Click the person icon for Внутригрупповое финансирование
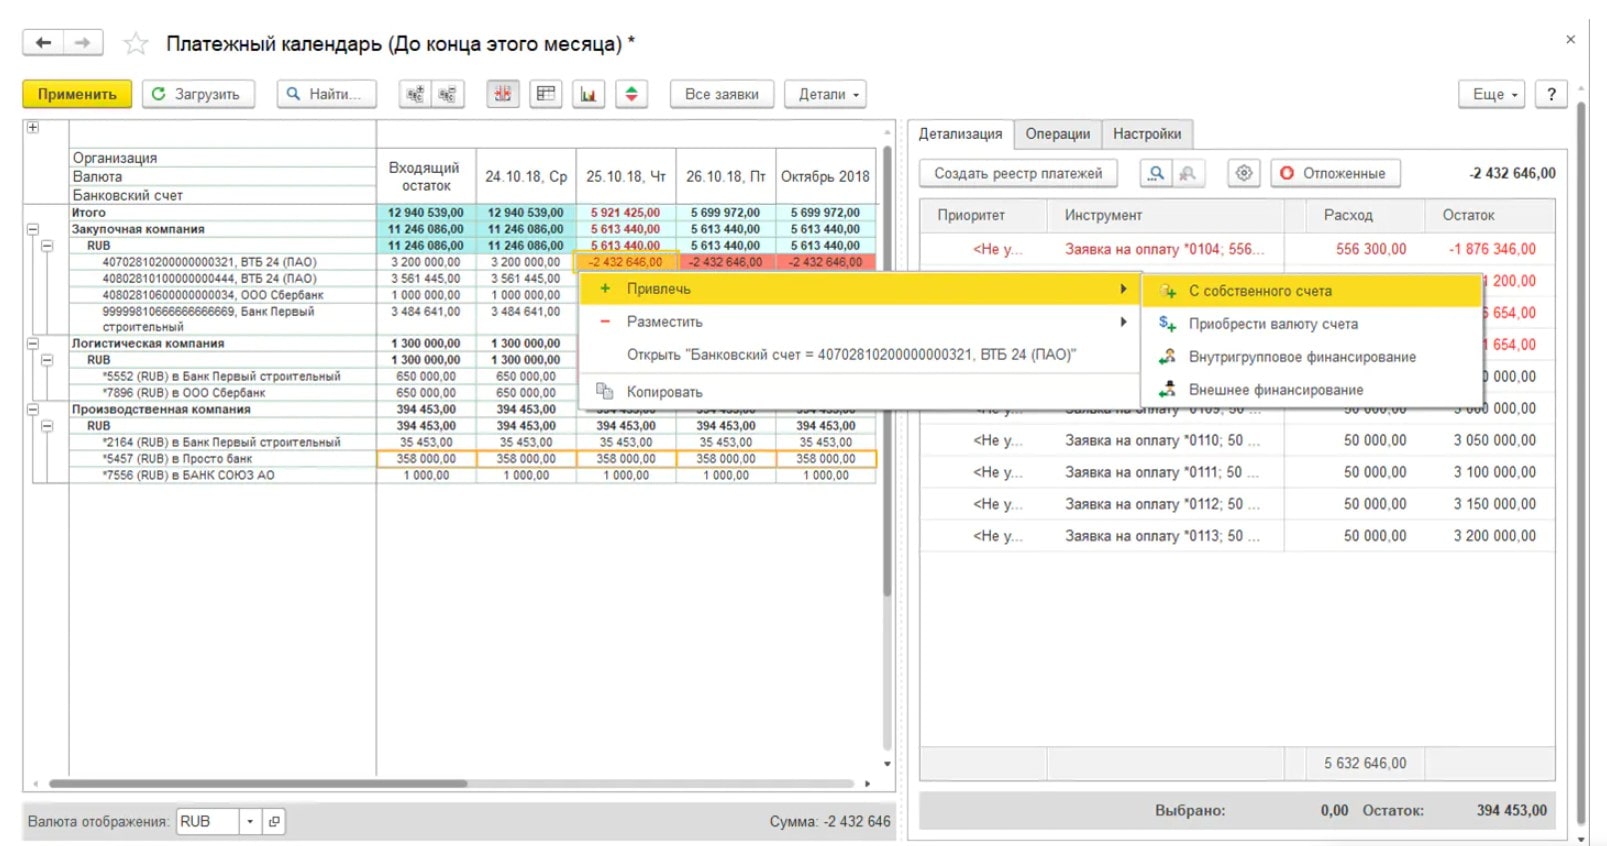Screen dimensions: 1607x846 tap(1167, 357)
